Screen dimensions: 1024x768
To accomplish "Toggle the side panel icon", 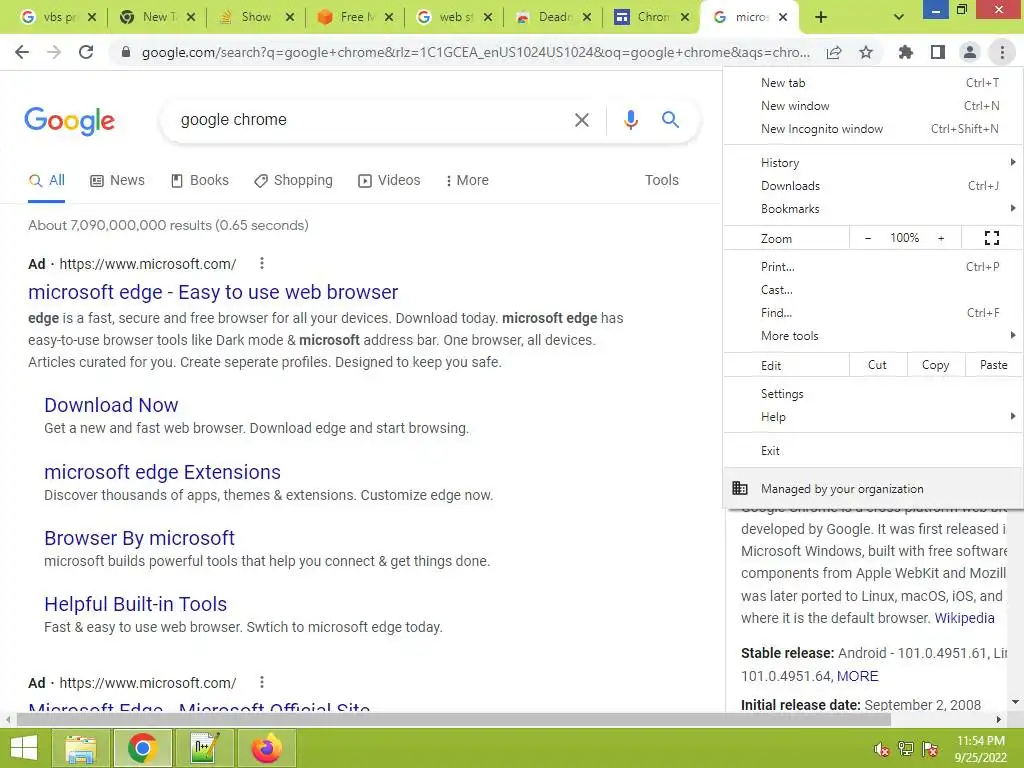I will coord(938,52).
